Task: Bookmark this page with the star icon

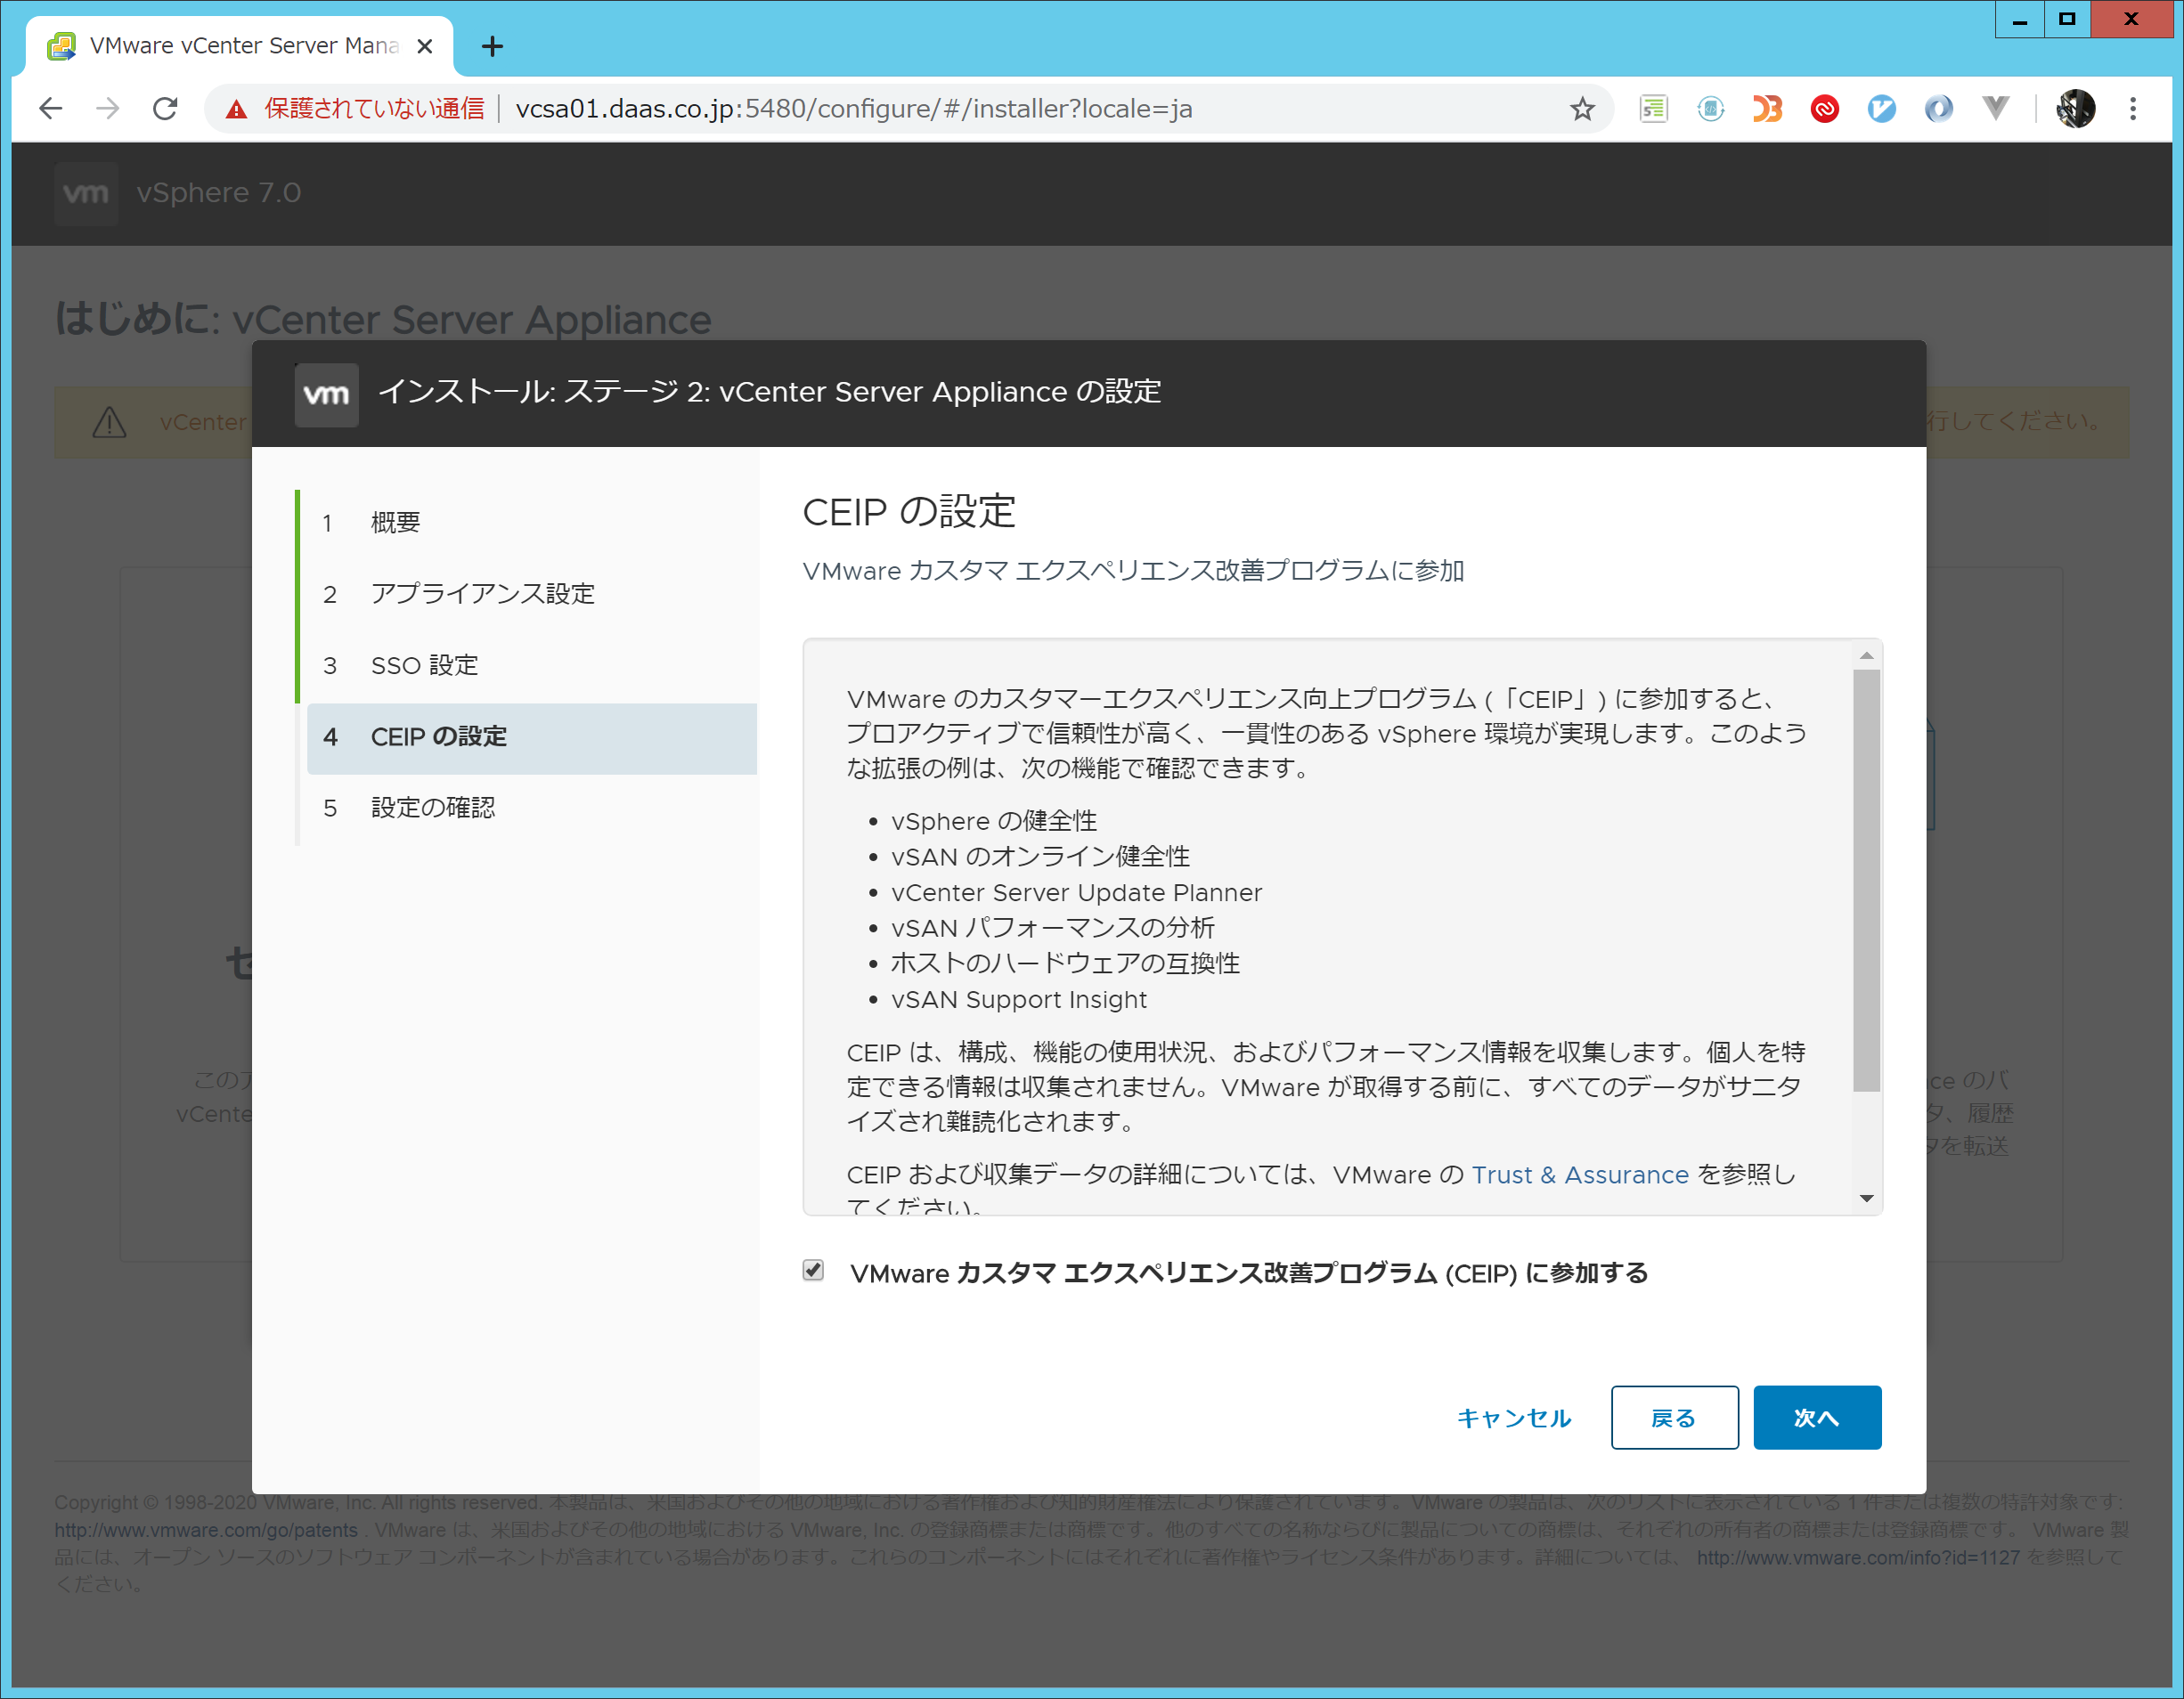Action: 1582,108
